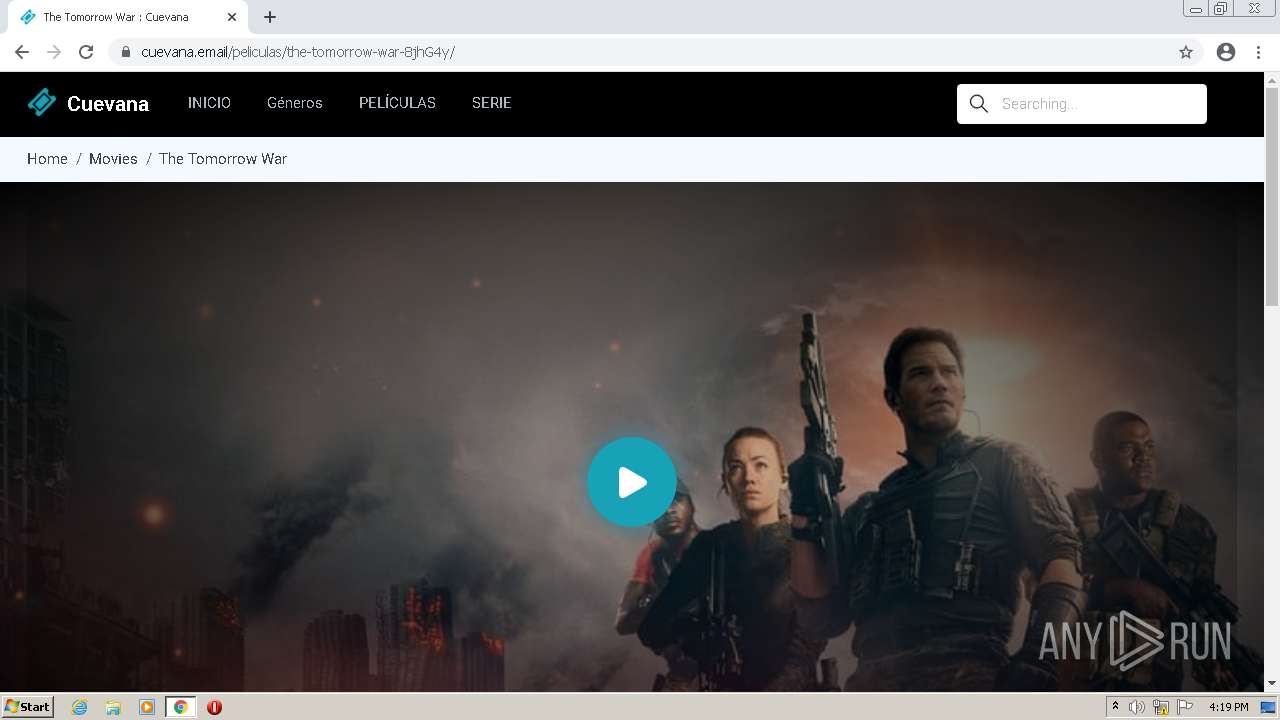Show hidden system tray icons
The image size is (1280, 720).
(x=1115, y=707)
